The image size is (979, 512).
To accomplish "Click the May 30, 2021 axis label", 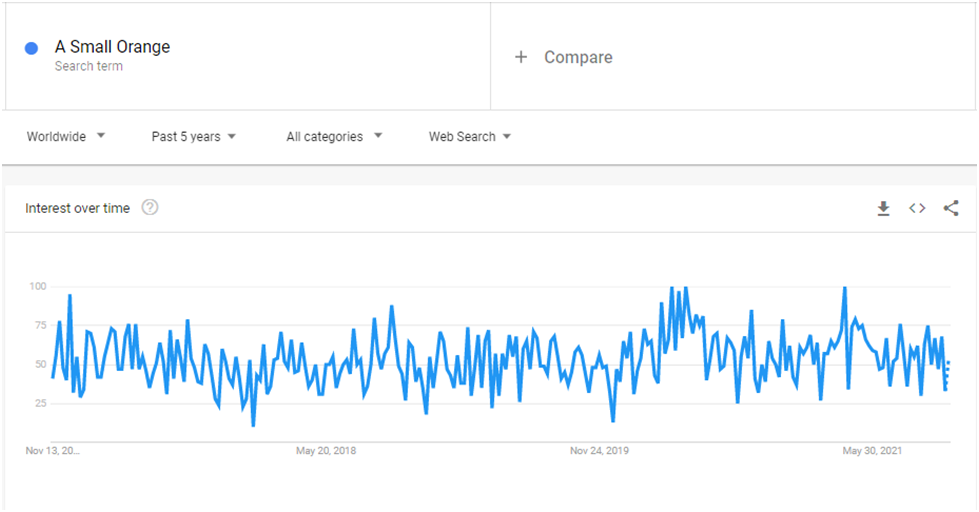I will (872, 451).
